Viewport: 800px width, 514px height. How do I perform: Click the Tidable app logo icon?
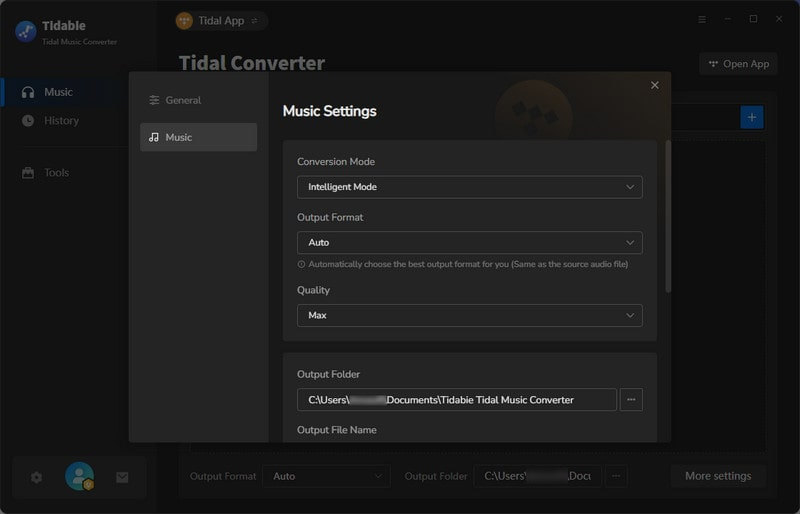point(26,32)
